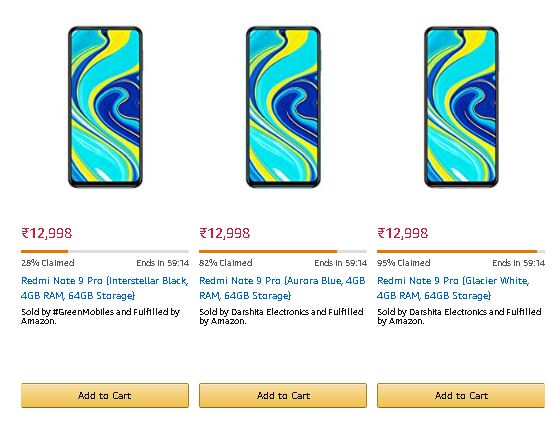The image size is (554, 421).
Task: Click the ₹12,998 price of Interstellar Black
Action: tap(47, 233)
